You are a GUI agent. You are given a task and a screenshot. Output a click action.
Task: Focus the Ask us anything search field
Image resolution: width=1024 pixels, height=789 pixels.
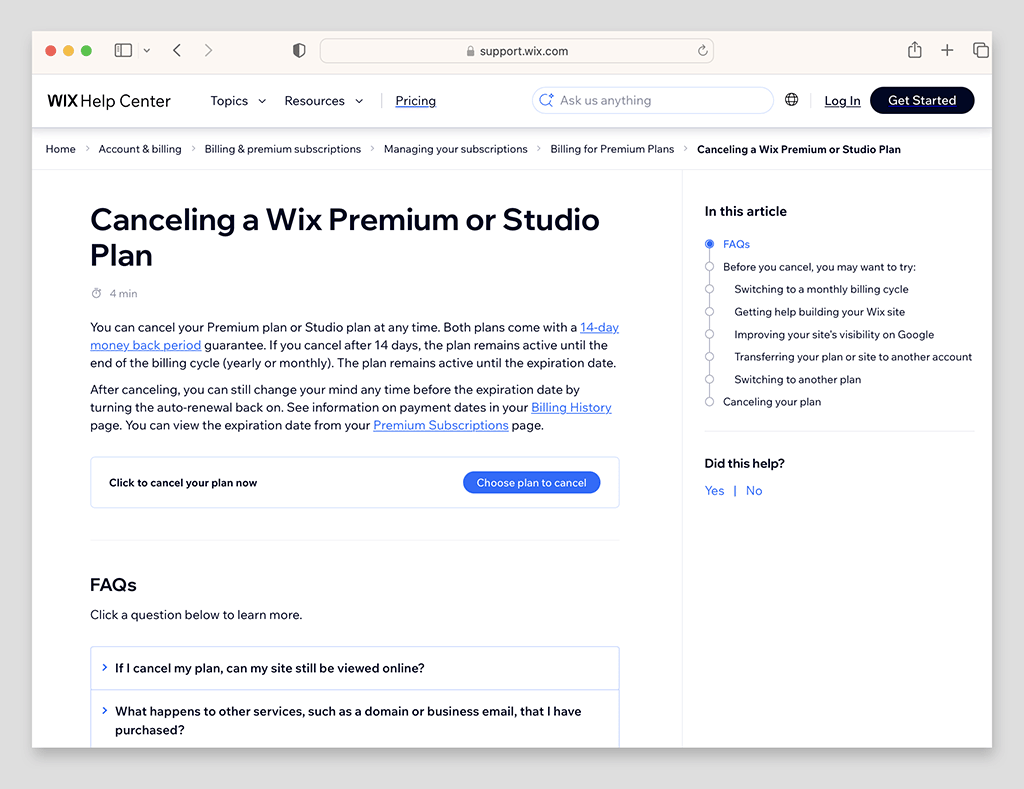(x=652, y=101)
